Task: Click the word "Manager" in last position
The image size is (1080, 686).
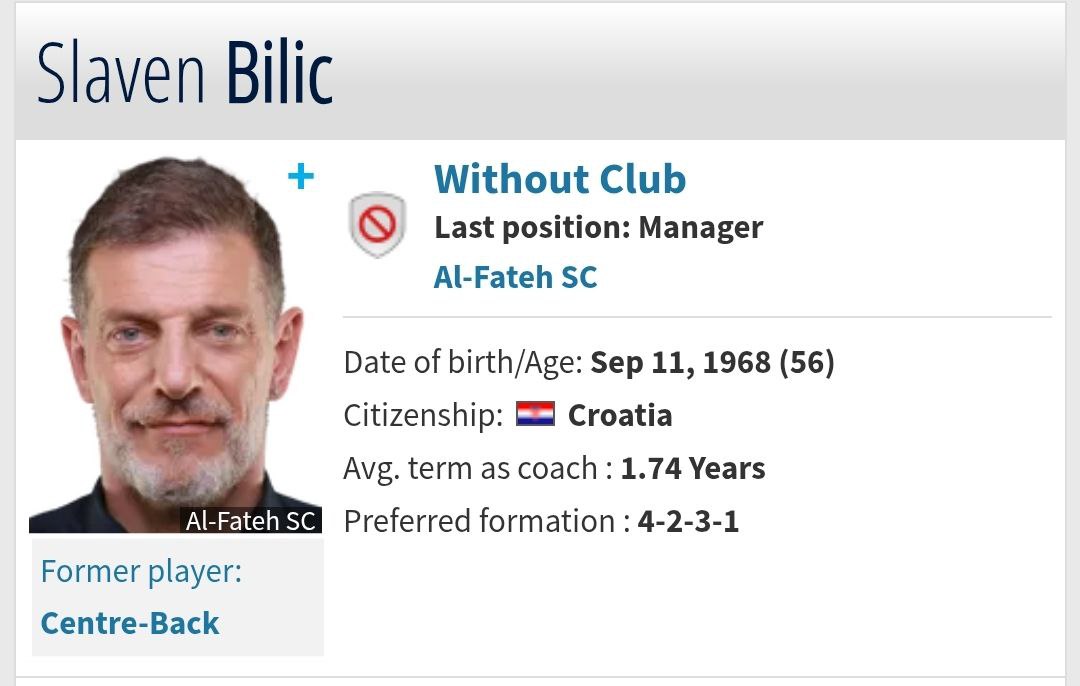Action: click(x=700, y=228)
